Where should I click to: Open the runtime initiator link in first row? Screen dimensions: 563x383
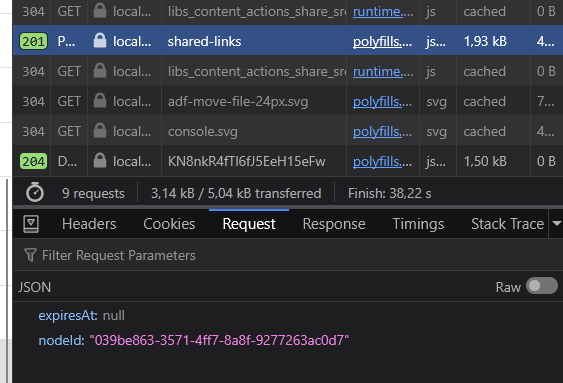point(383,11)
